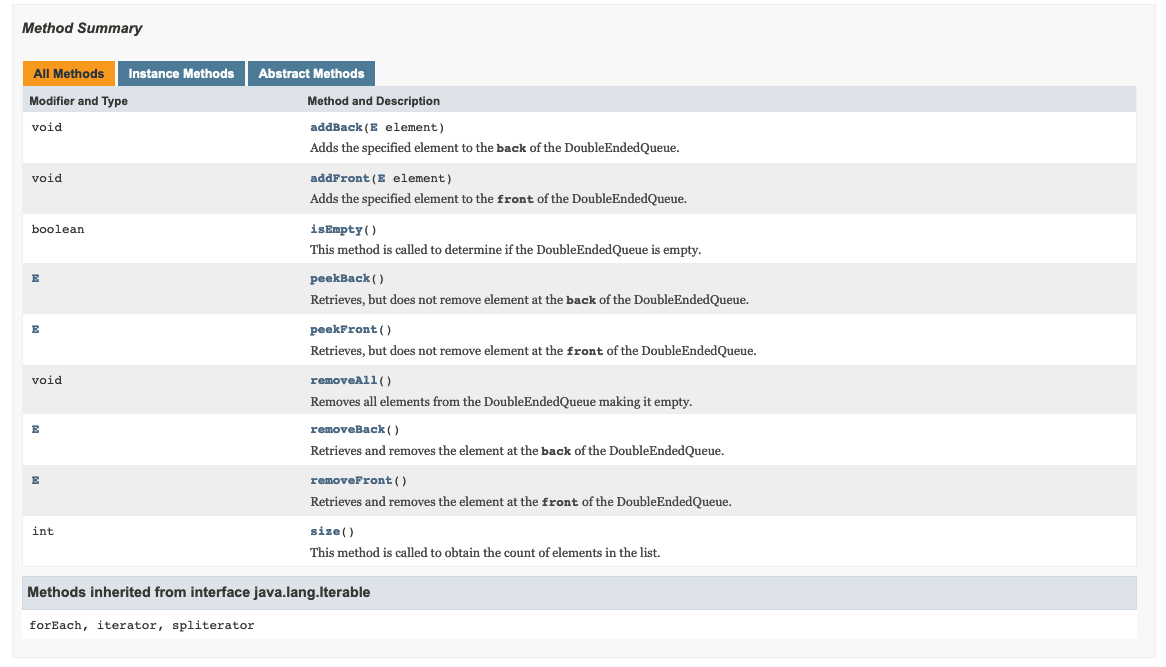1166x667 pixels.
Task: Select the All Methods tab
Action: coord(68,73)
